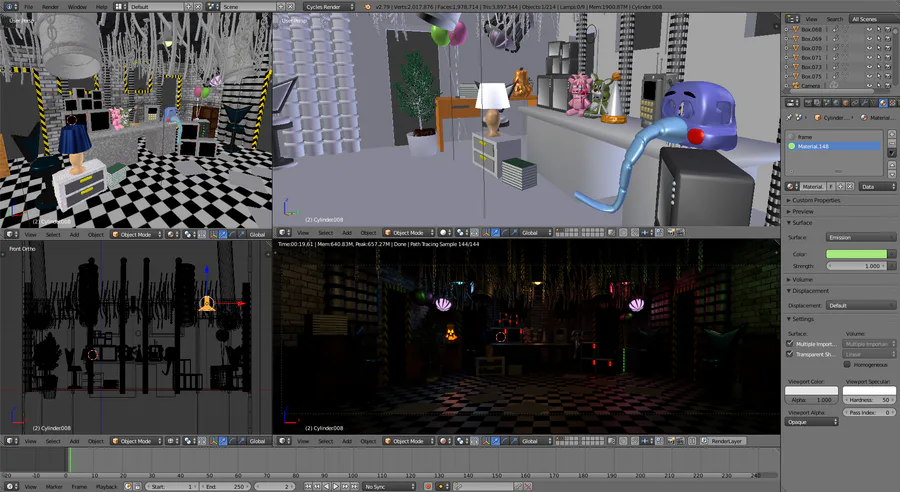Open the Constraints properties tab
The image size is (900, 492).
(x=855, y=103)
